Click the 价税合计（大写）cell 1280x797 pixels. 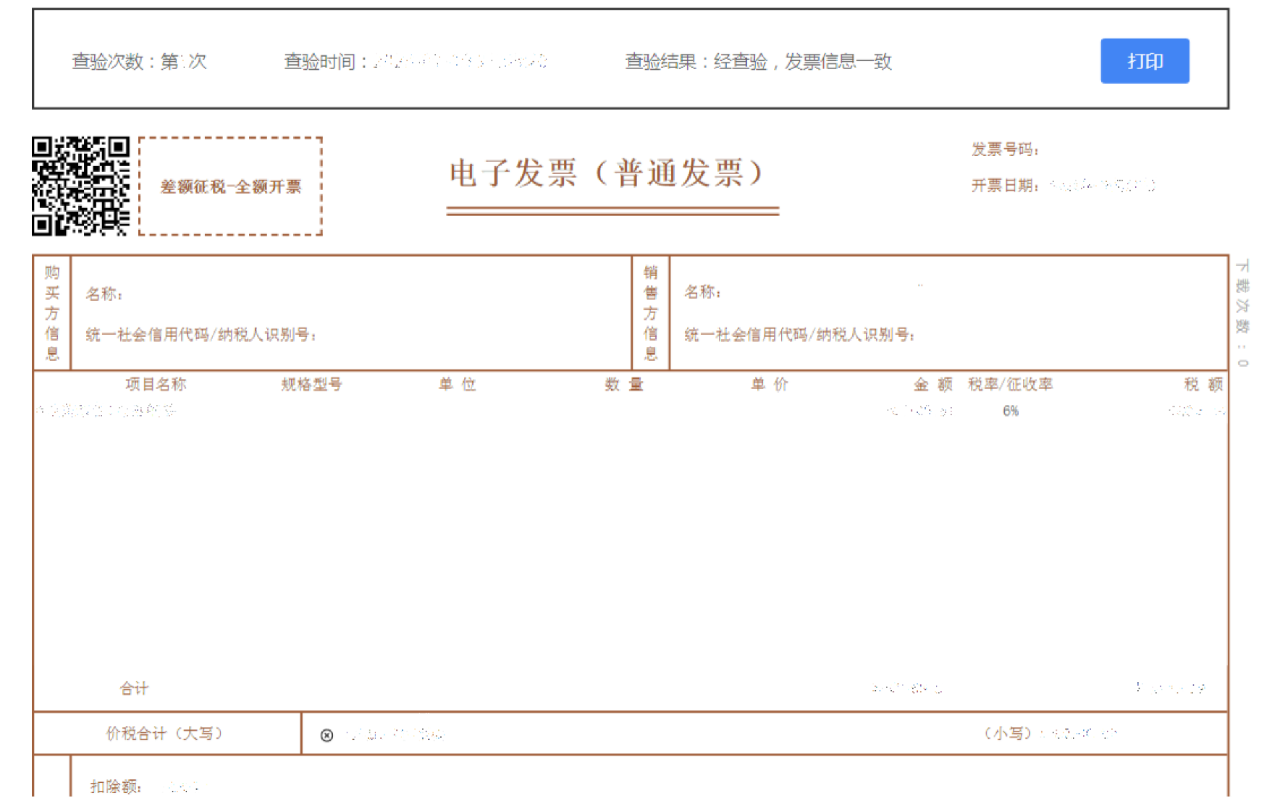[165, 734]
